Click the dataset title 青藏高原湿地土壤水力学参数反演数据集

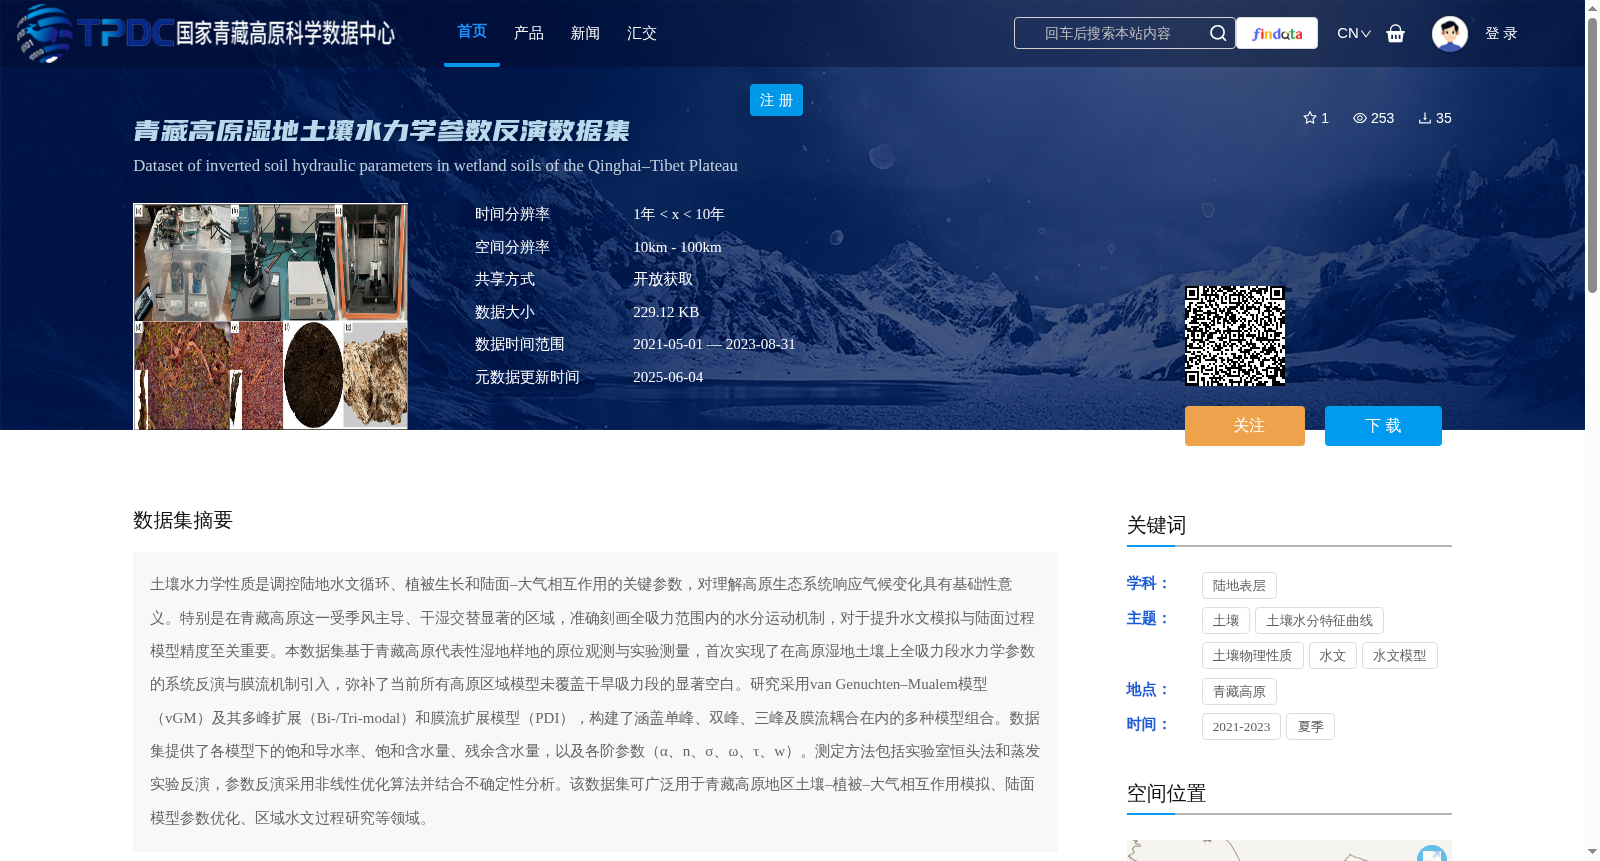click(x=381, y=131)
